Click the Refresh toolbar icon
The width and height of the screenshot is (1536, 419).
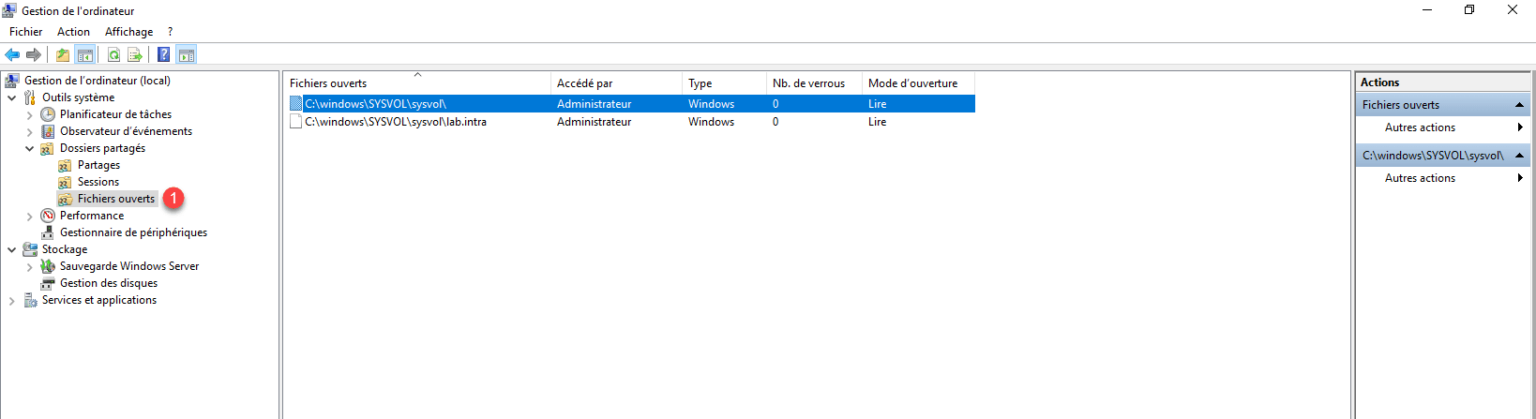pos(114,55)
